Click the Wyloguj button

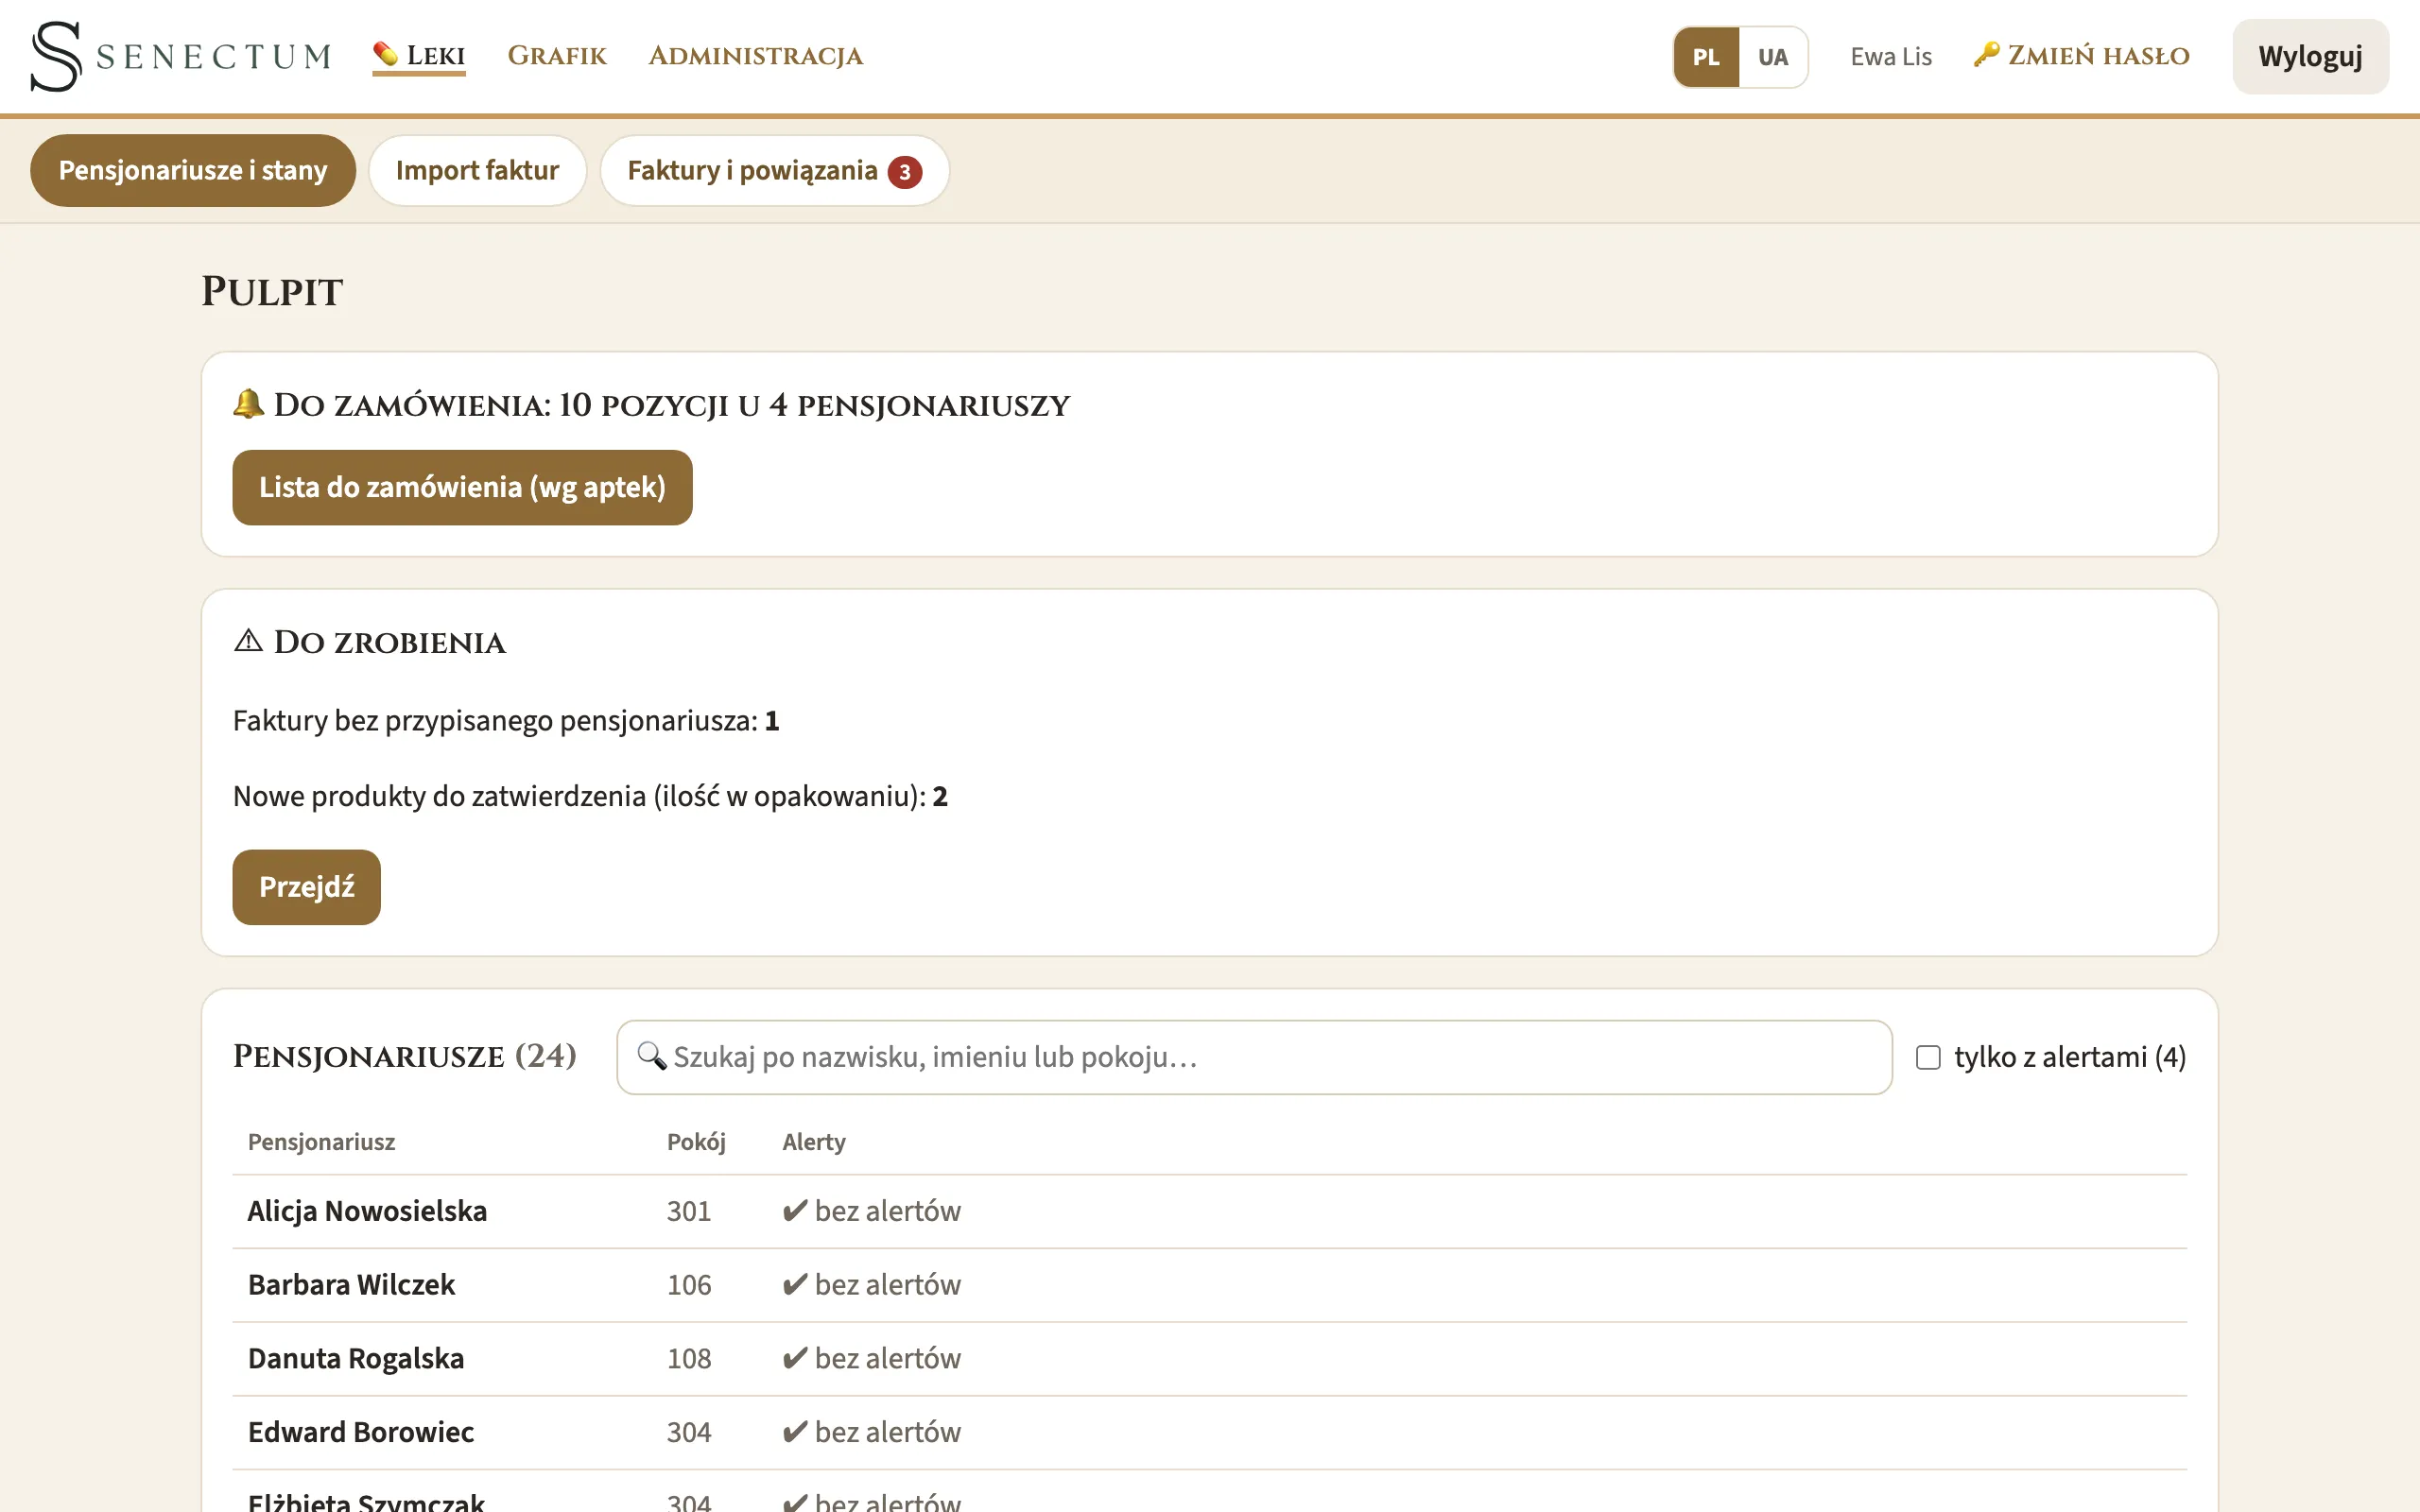[x=2310, y=57]
